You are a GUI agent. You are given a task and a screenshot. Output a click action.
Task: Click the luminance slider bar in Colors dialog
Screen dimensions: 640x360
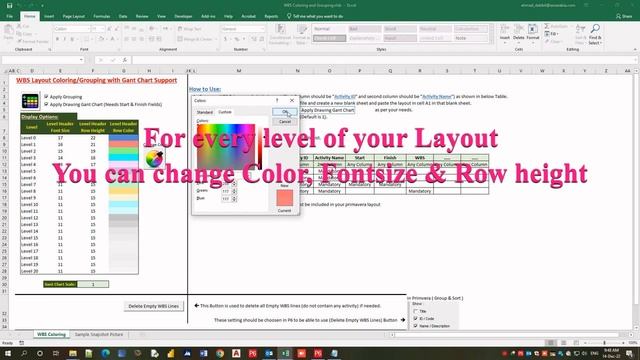click(x=260, y=147)
